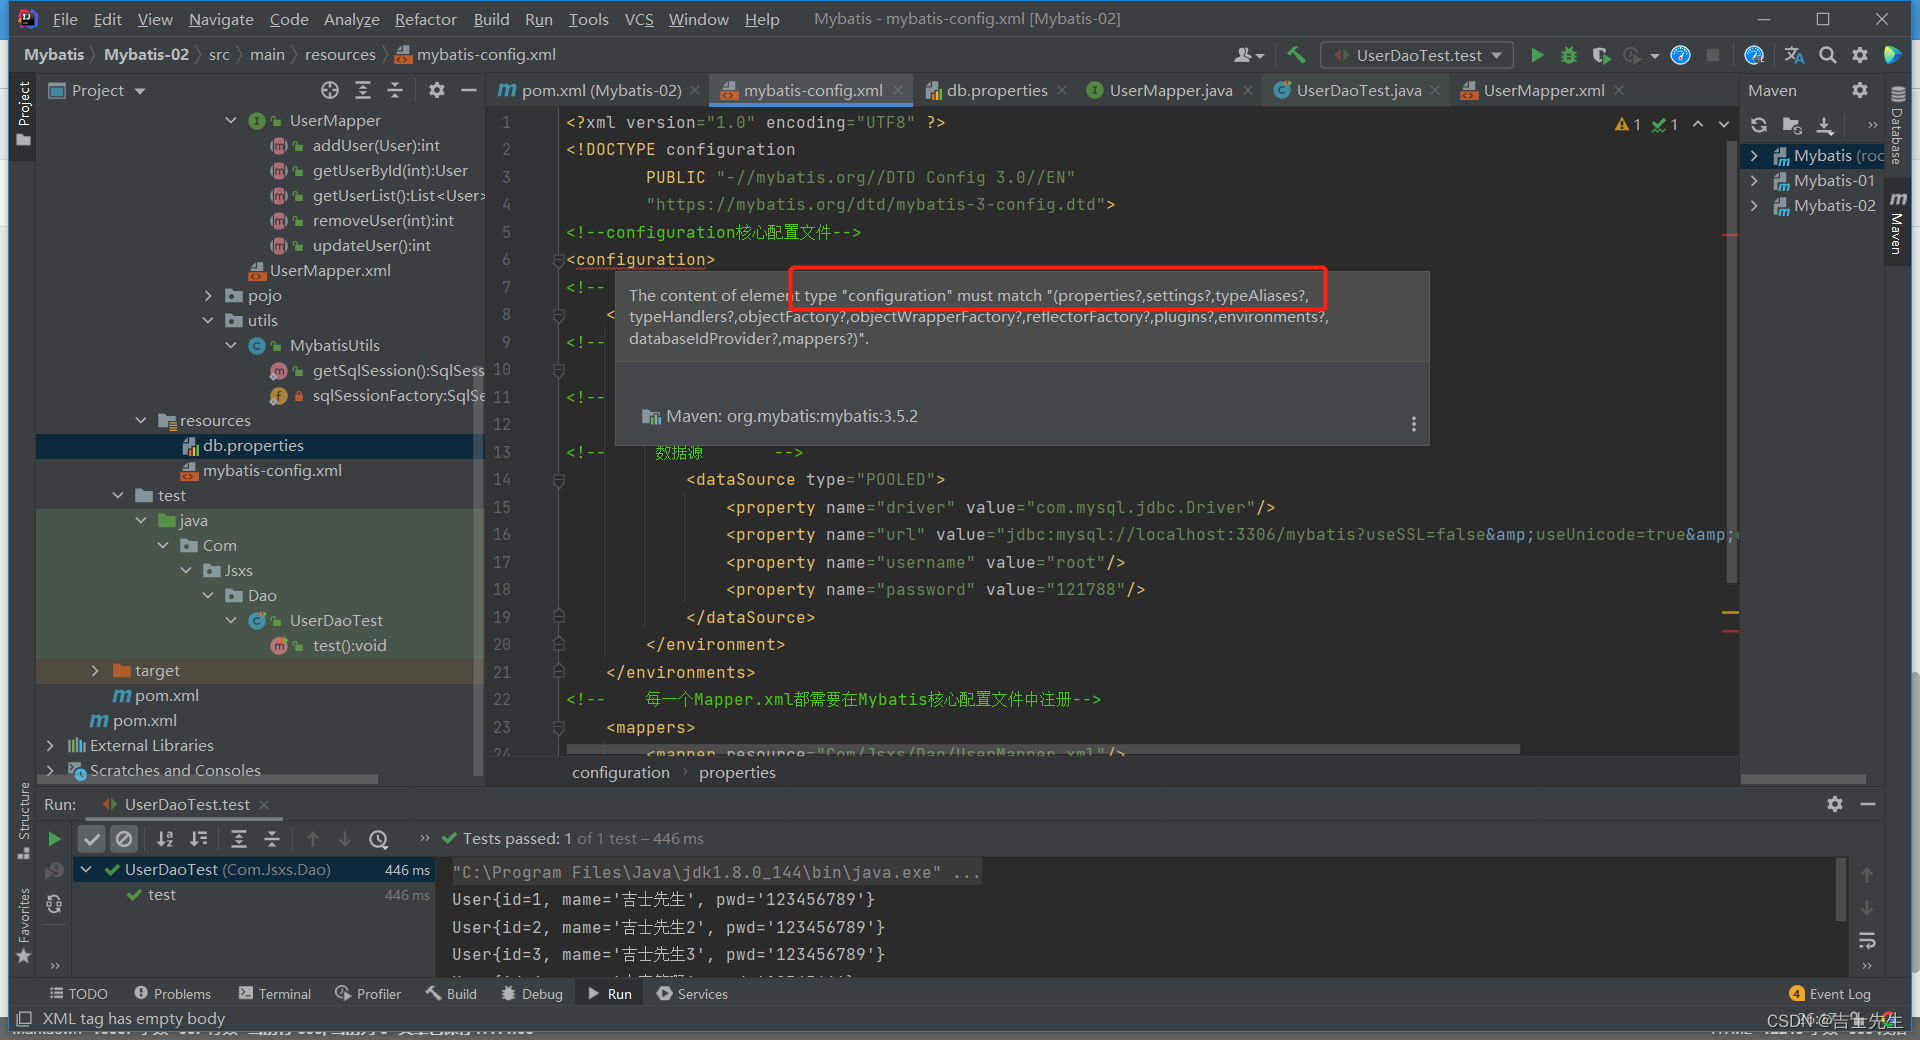Close the mybatis-config.xml tab

(898, 90)
